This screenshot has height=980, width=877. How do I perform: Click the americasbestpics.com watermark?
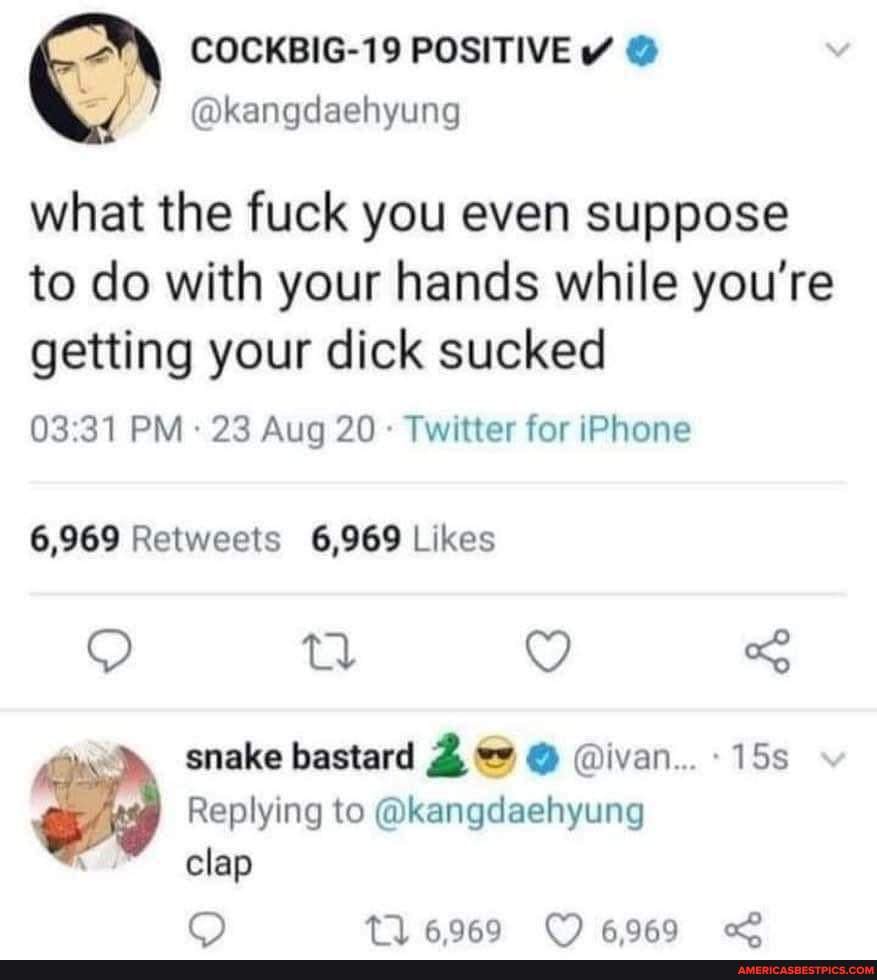806,970
